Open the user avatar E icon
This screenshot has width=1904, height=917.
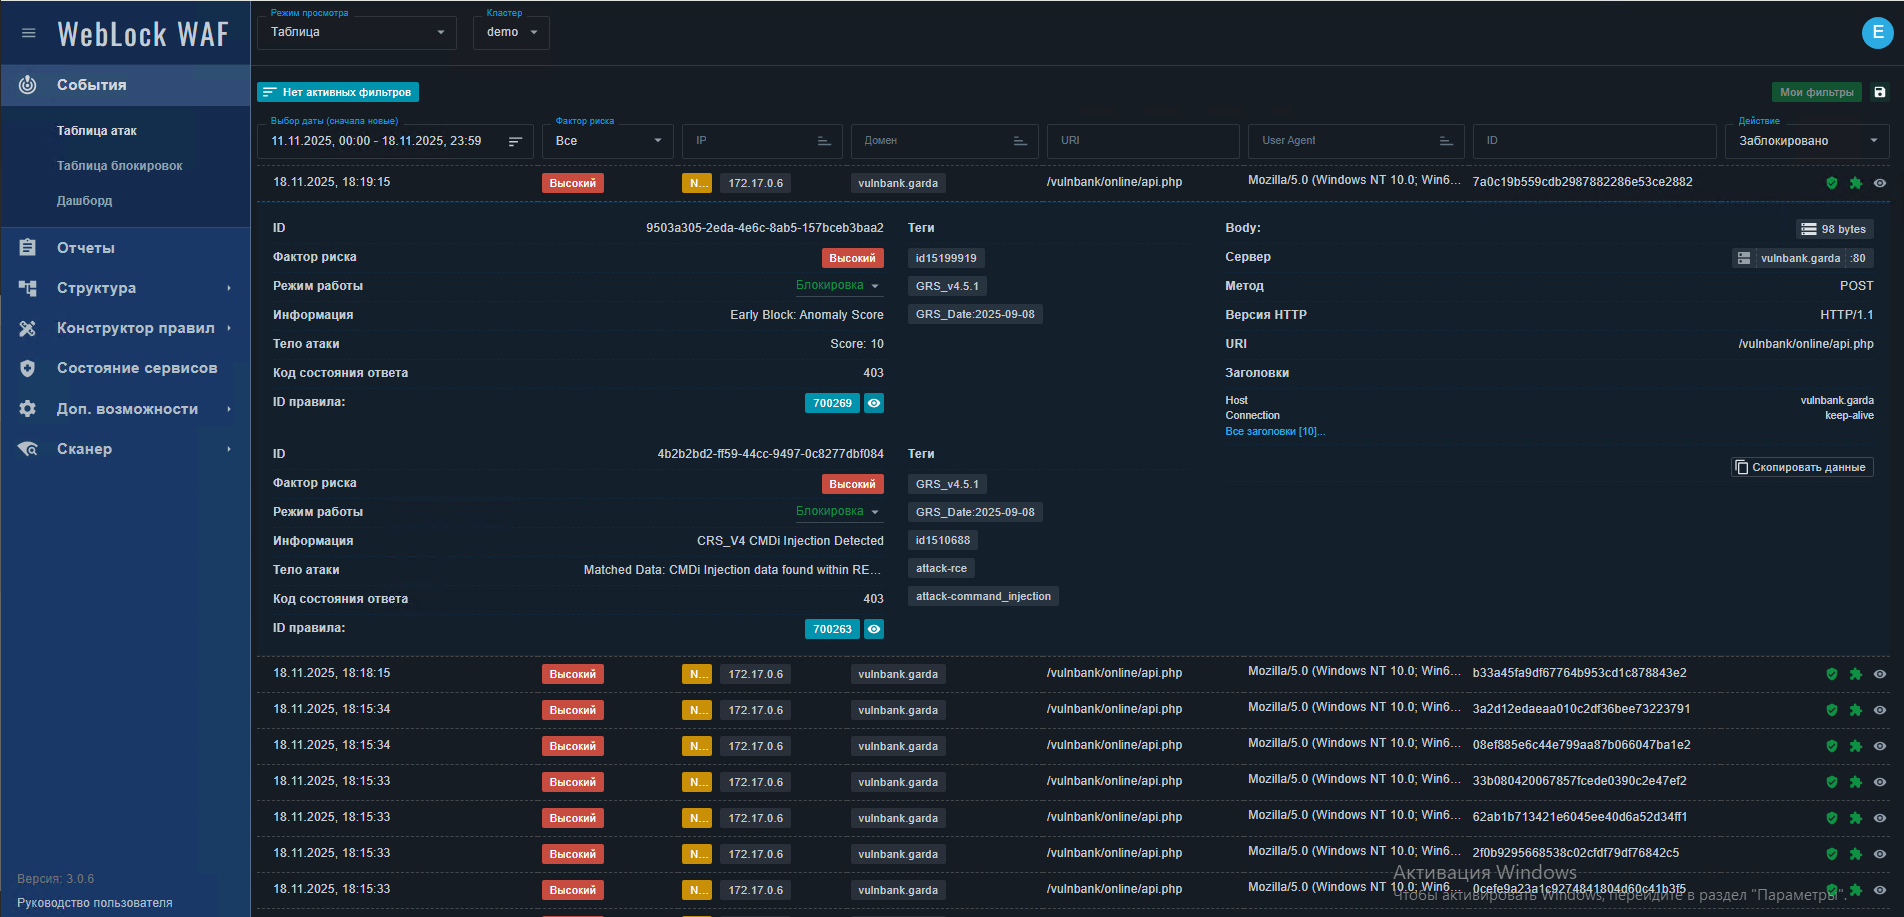[1877, 32]
